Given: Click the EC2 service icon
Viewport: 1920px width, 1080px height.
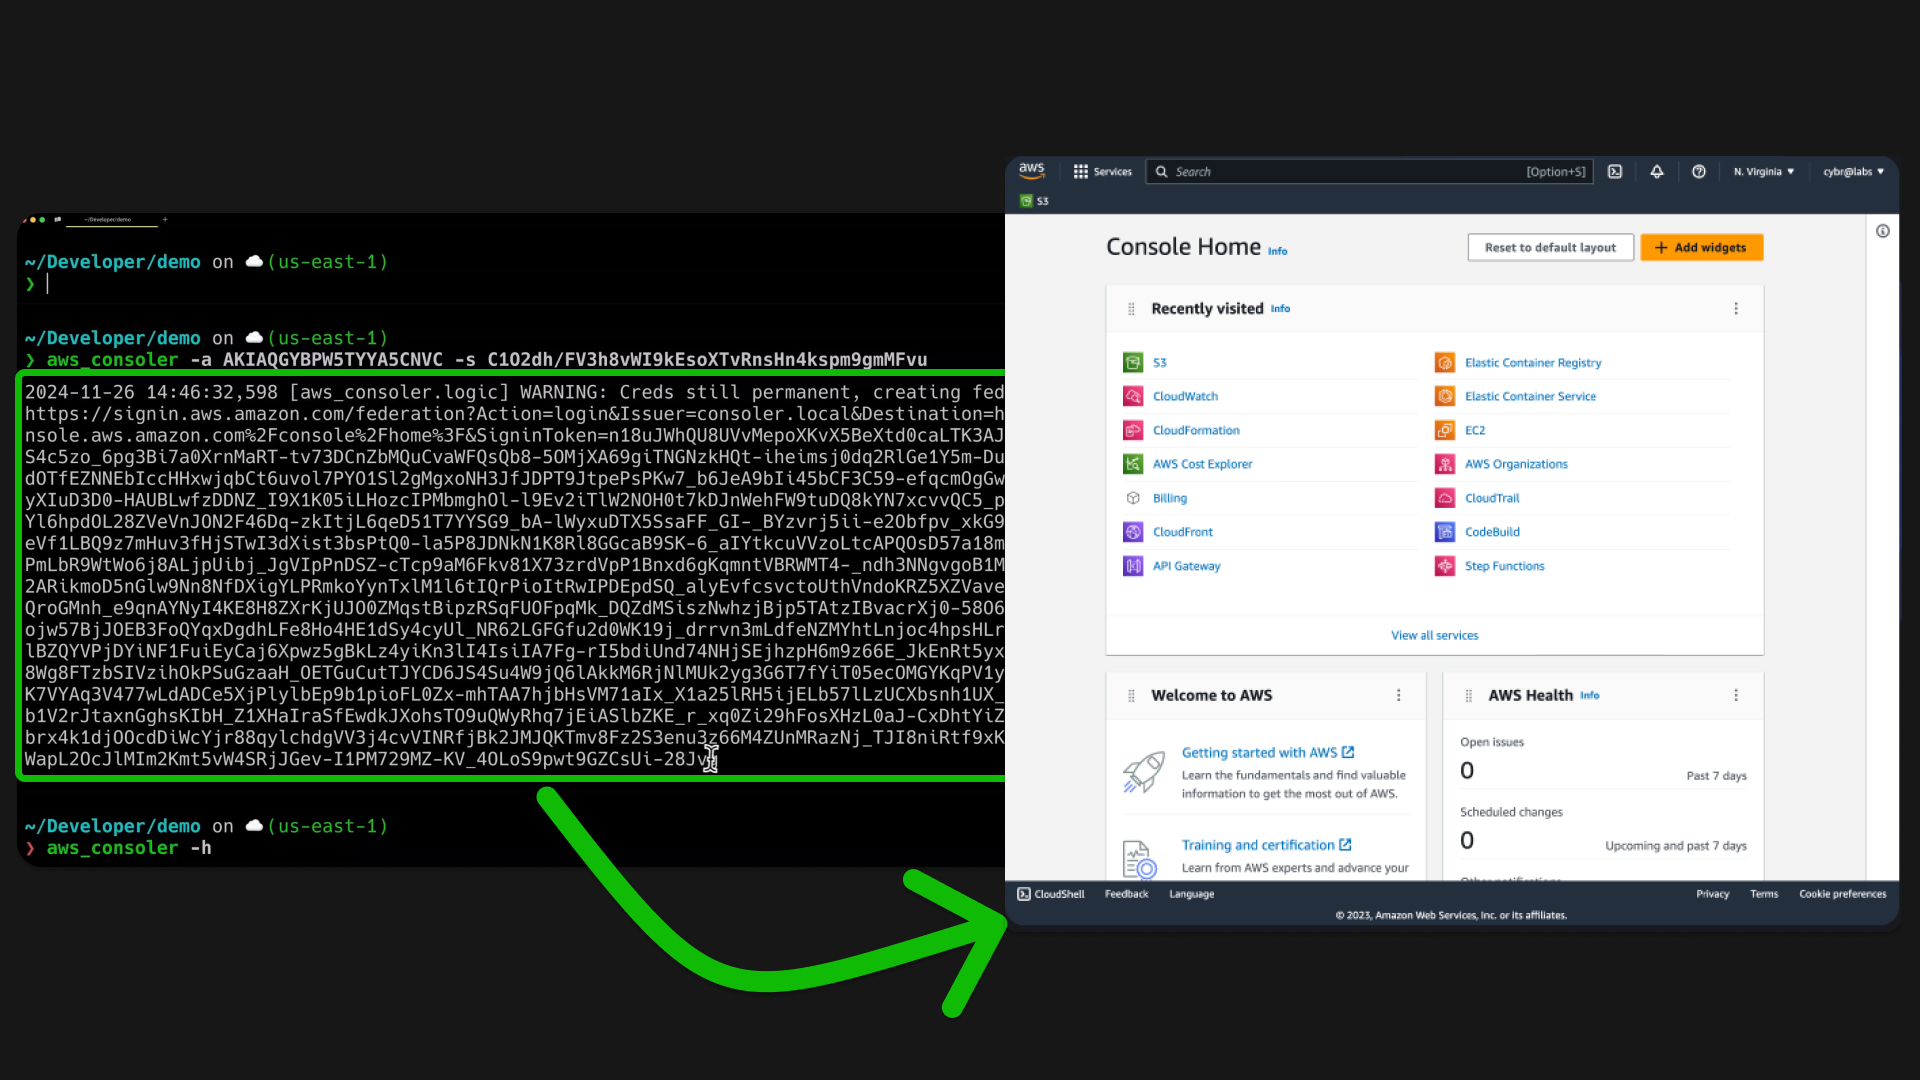Looking at the screenshot, I should pos(1445,431).
